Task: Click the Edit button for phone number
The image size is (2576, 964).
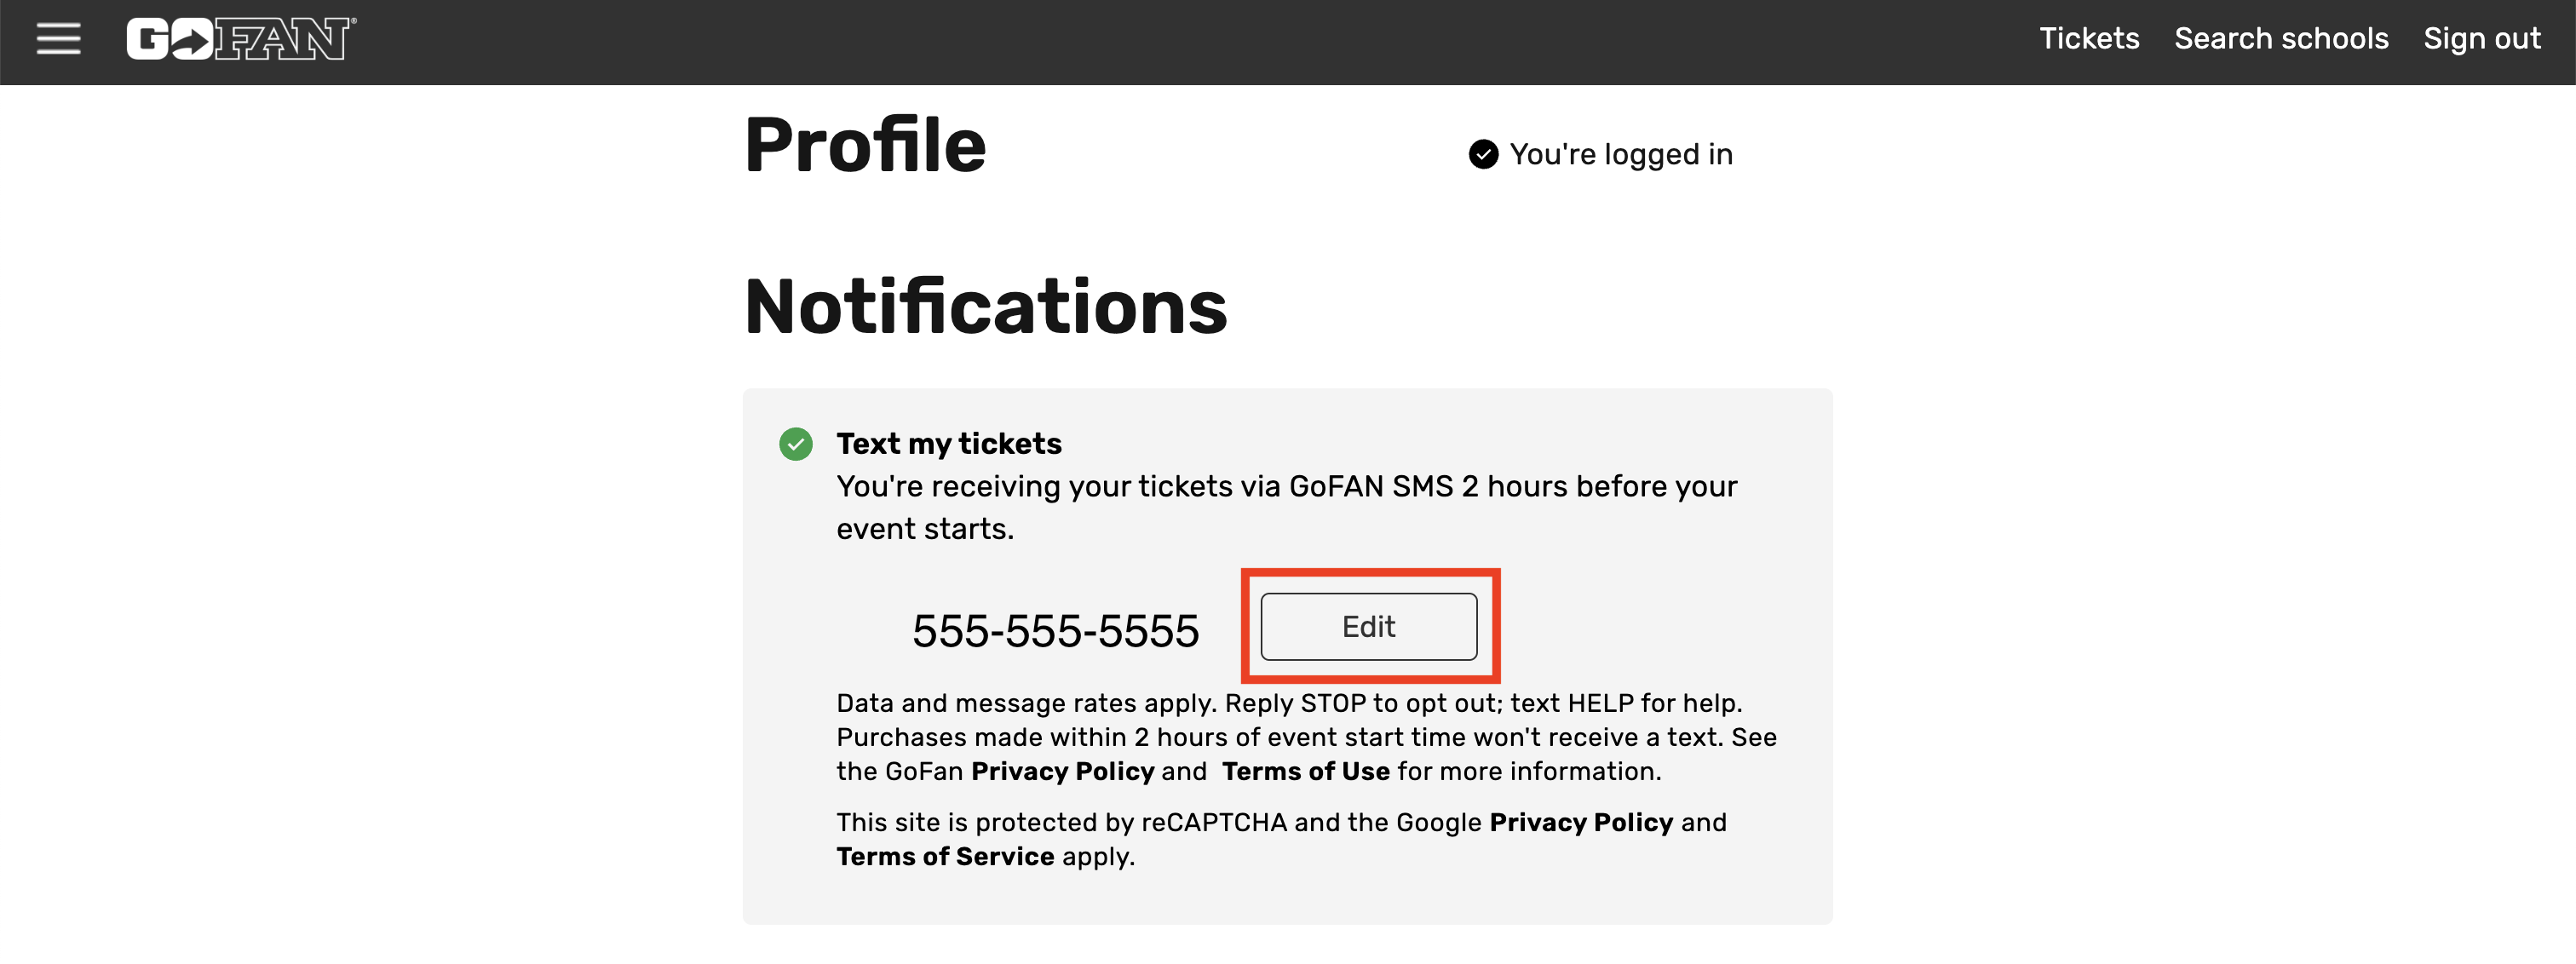Action: click(1370, 626)
